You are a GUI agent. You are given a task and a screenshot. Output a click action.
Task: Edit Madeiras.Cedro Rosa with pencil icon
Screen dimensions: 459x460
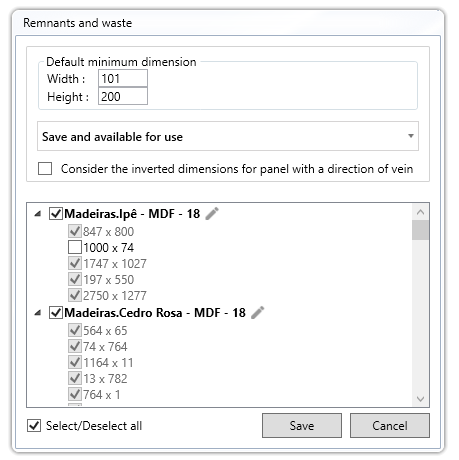point(258,313)
